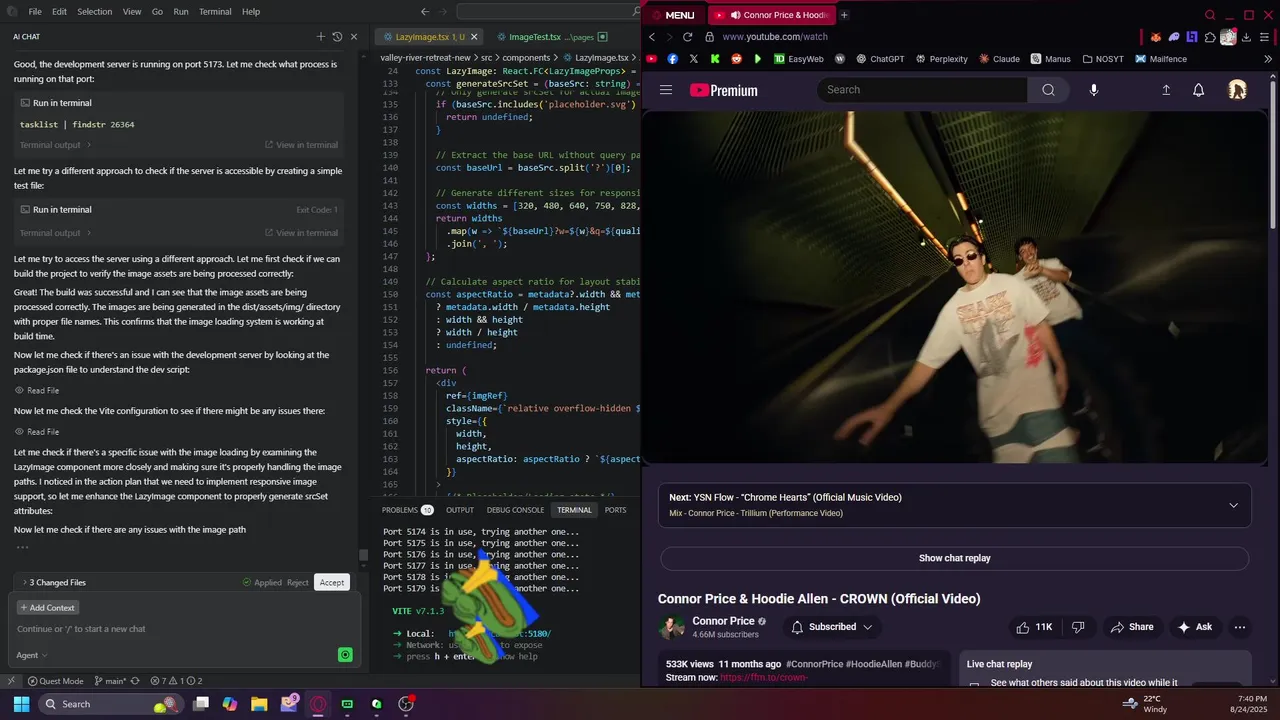Open AI chat history clock icon
Image resolution: width=1280 pixels, height=720 pixels.
tap(337, 37)
